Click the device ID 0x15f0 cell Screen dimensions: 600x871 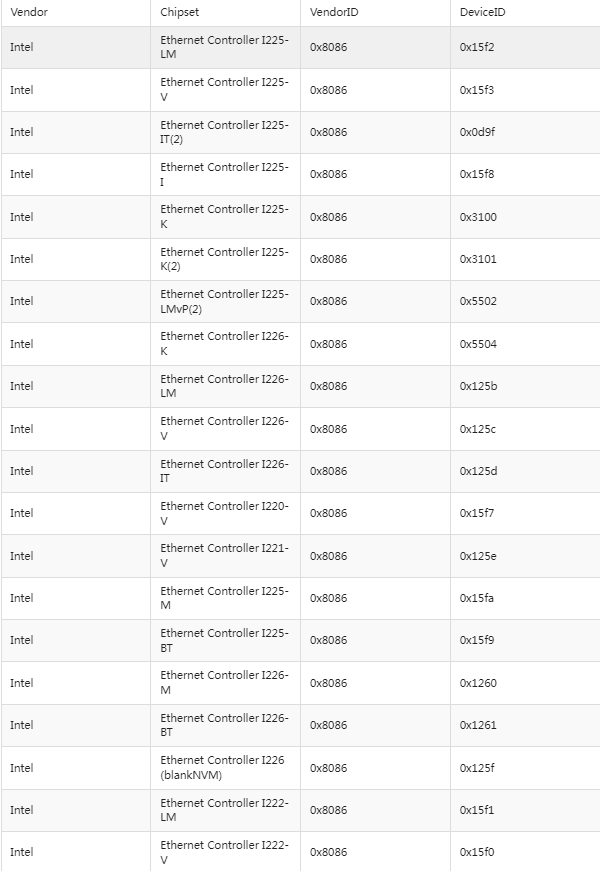coord(477,852)
